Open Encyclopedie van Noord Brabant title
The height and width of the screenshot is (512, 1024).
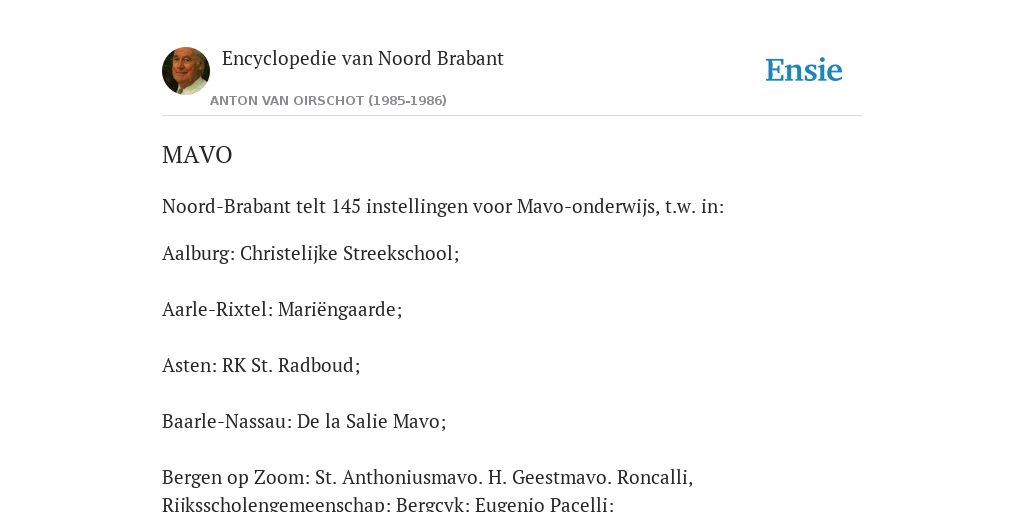pyautogui.click(x=362, y=58)
